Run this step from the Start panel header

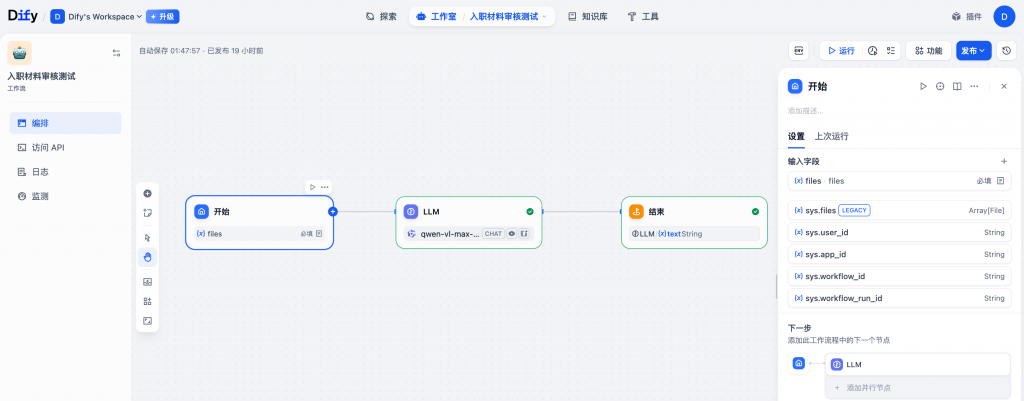[x=923, y=87]
